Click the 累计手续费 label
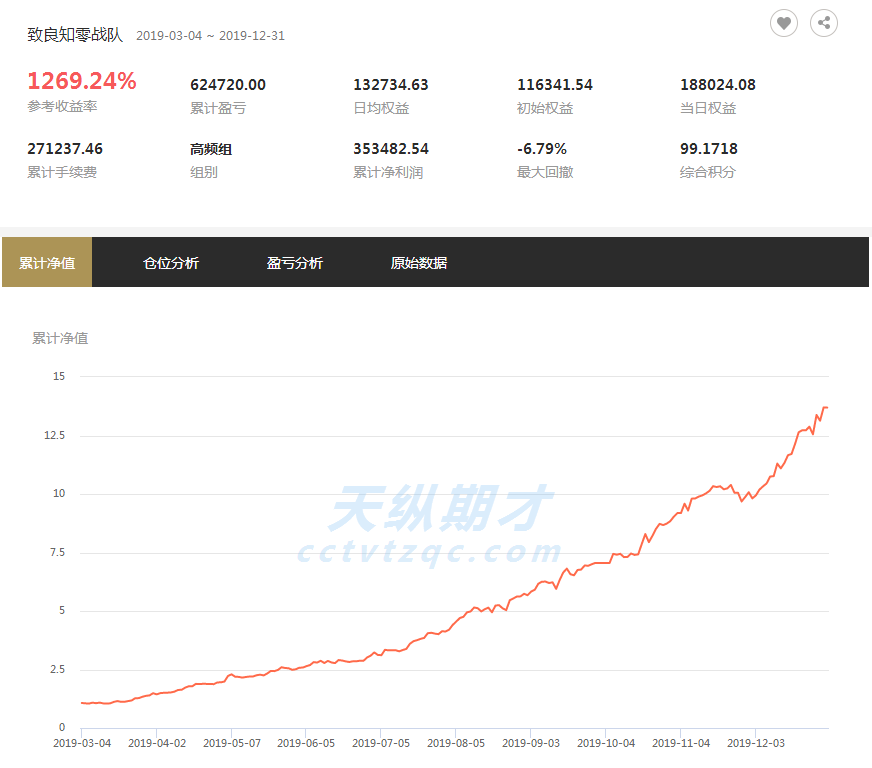 tap(62, 172)
